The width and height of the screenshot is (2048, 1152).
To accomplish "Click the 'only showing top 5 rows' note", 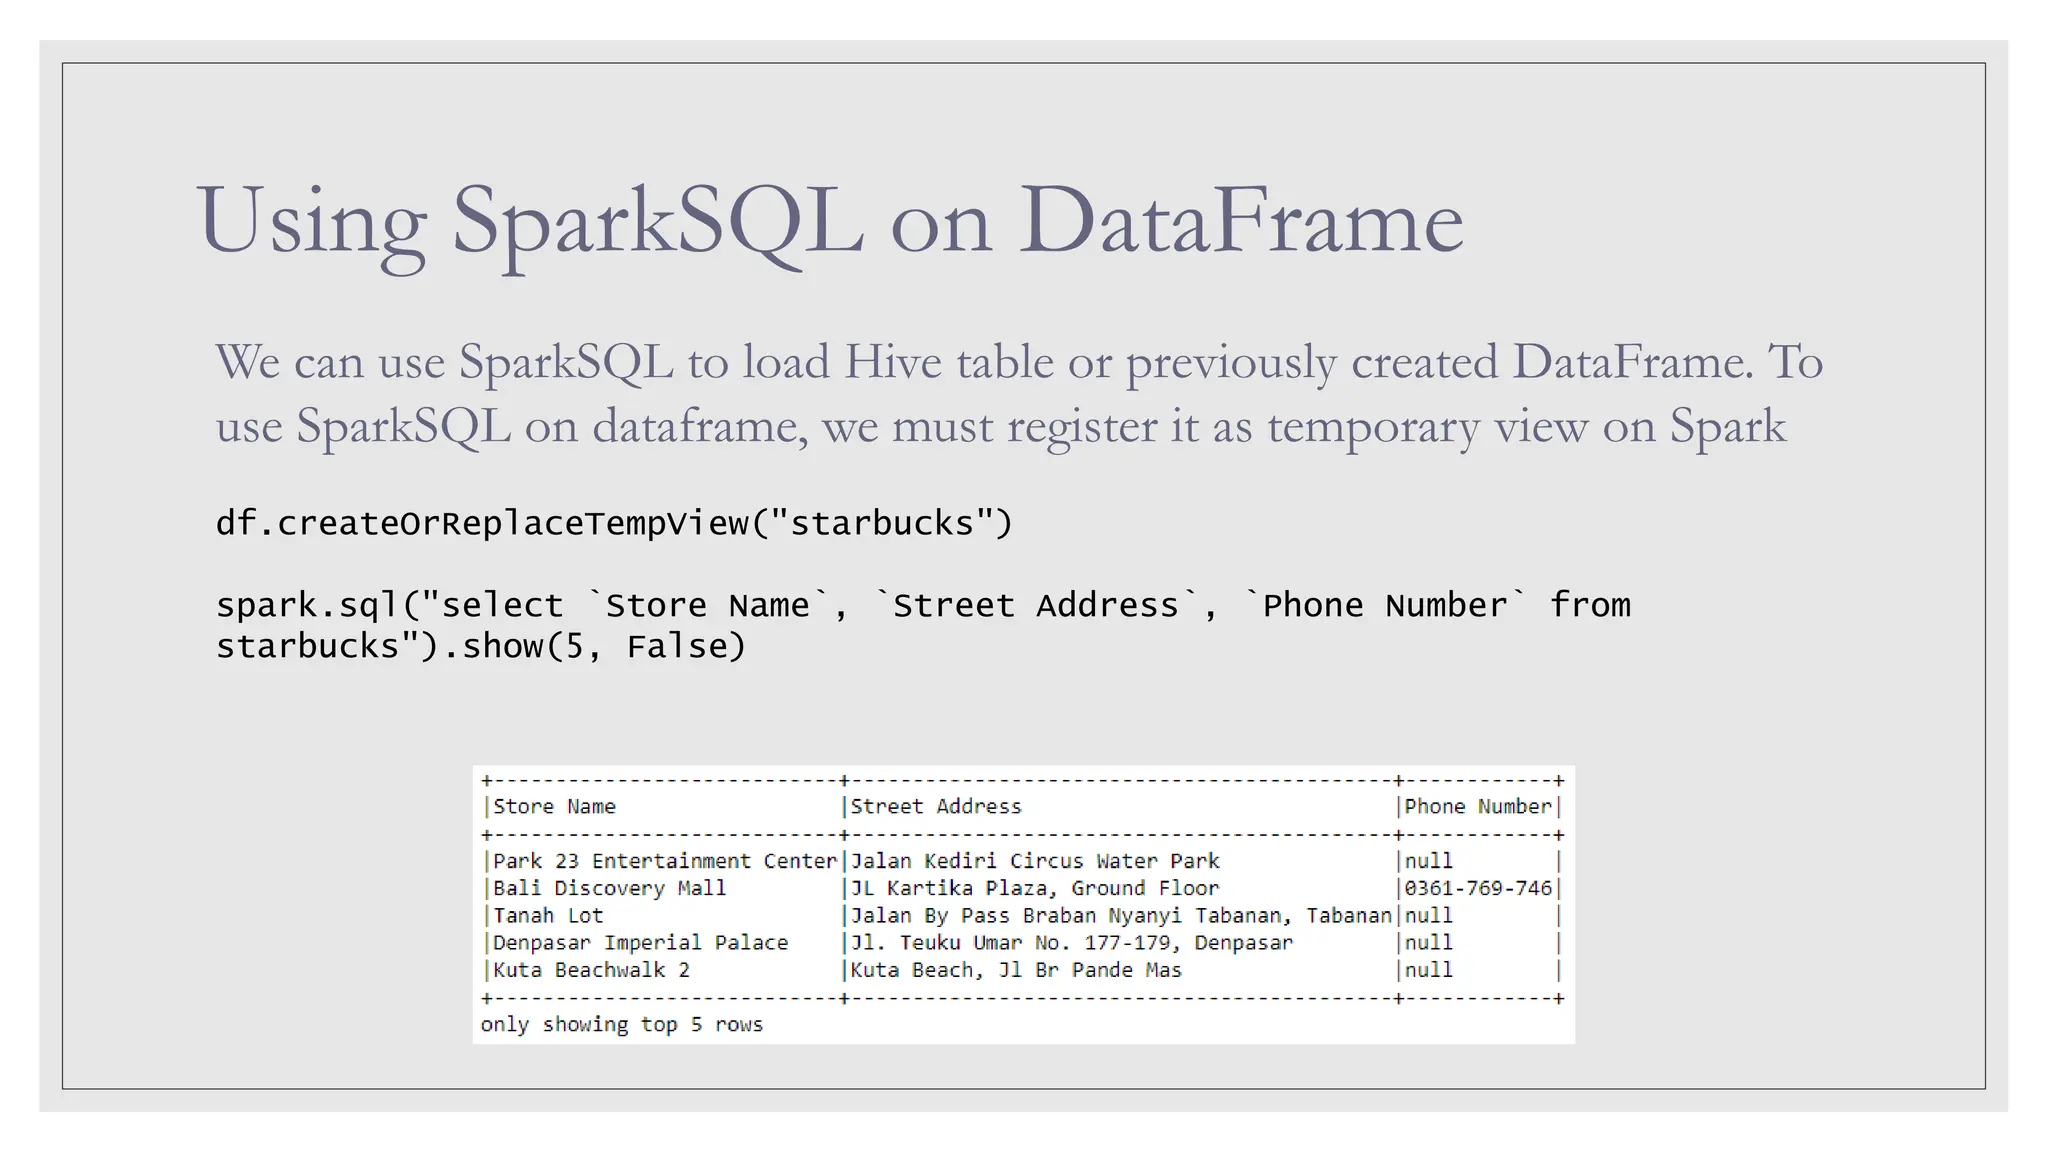I will pyautogui.click(x=621, y=1025).
